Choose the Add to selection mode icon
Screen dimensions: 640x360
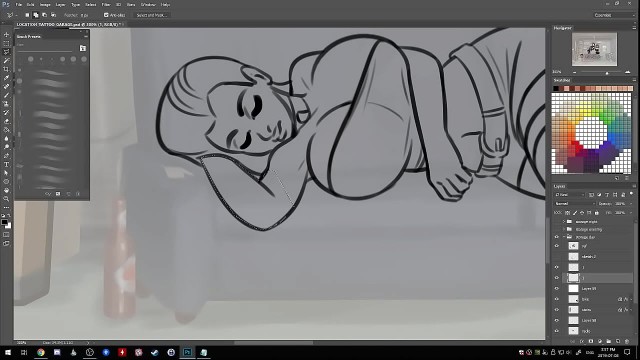coord(36,15)
